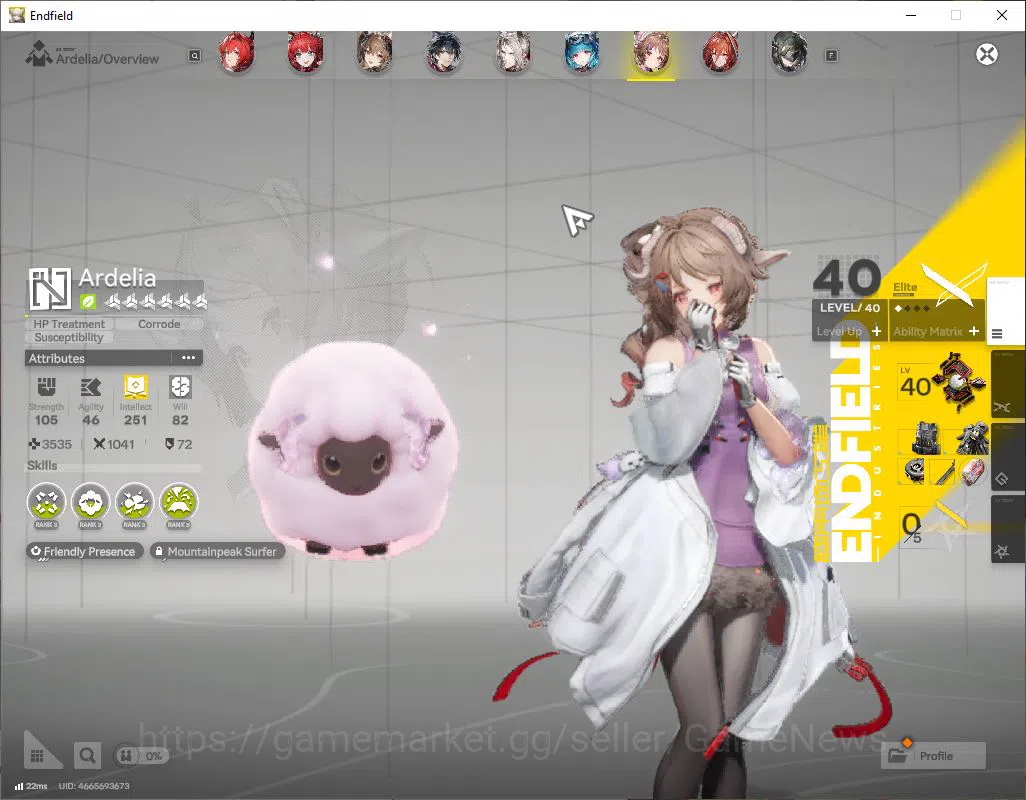Open the Ability Matrix plus button
Viewport: 1026px width, 800px height.
(x=974, y=332)
